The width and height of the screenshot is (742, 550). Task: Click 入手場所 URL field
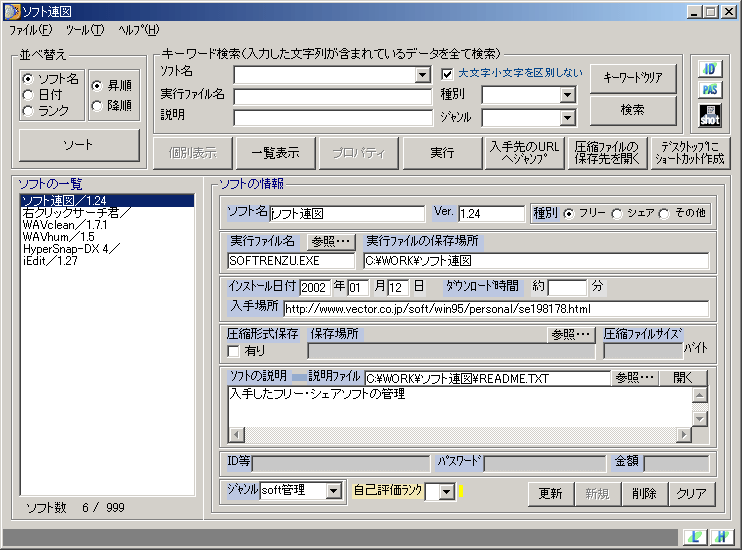(496, 309)
